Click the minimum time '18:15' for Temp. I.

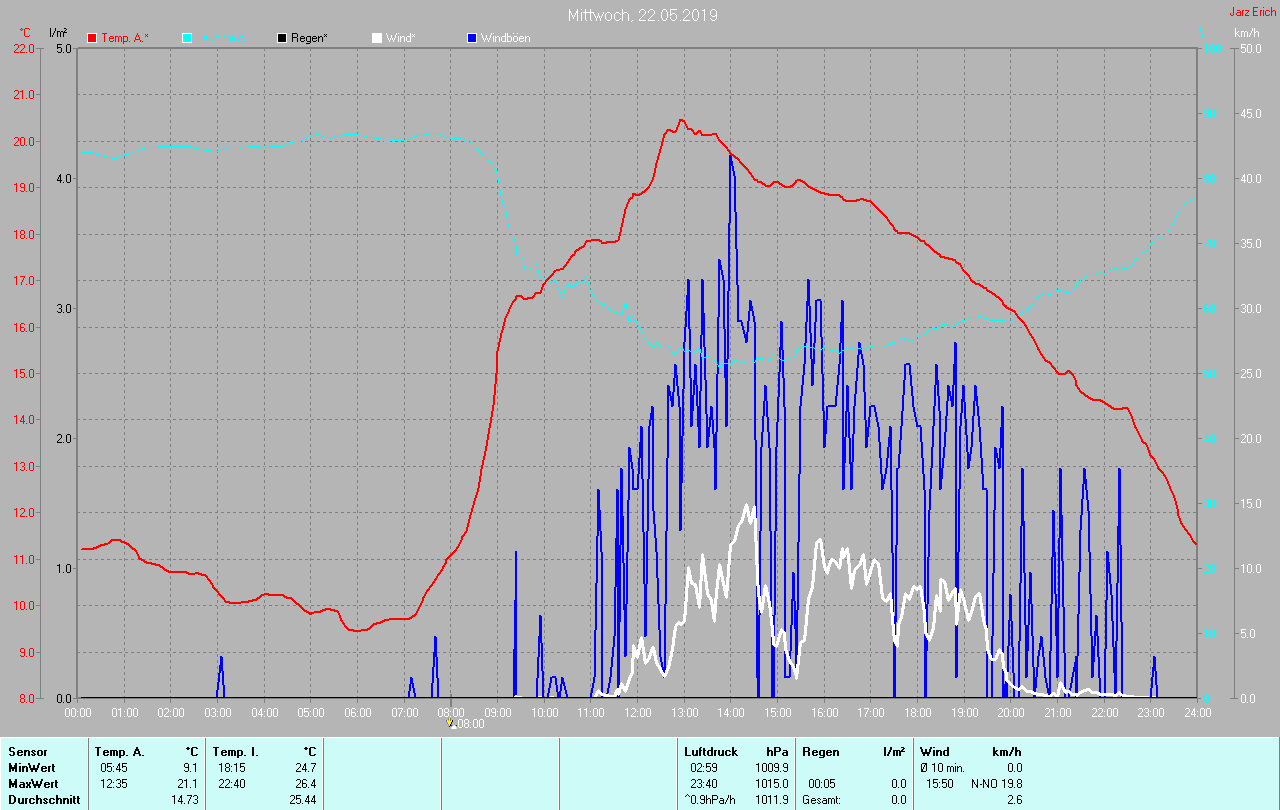[x=232, y=768]
